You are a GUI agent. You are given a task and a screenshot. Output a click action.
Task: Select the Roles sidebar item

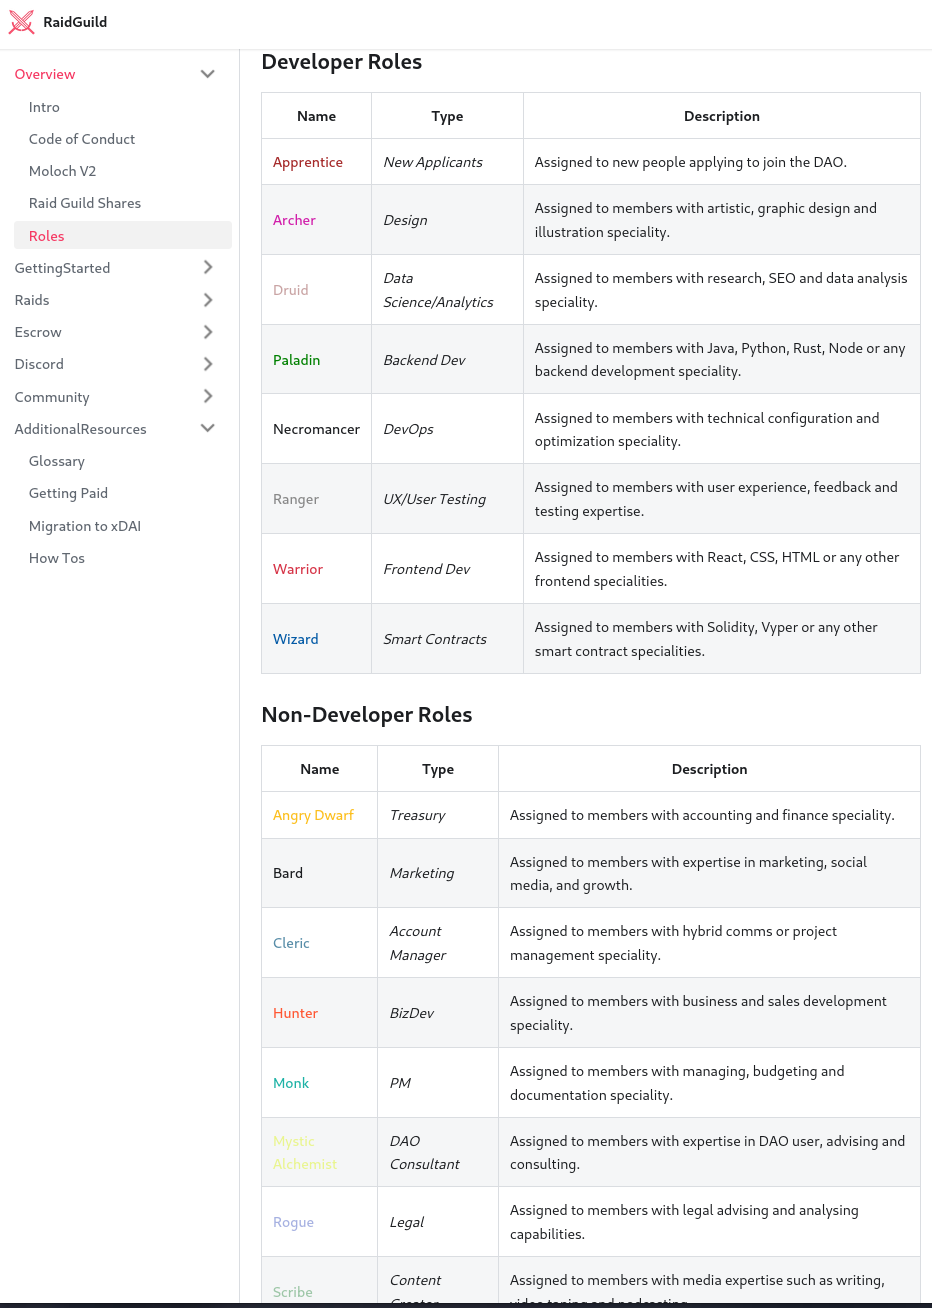click(123, 235)
